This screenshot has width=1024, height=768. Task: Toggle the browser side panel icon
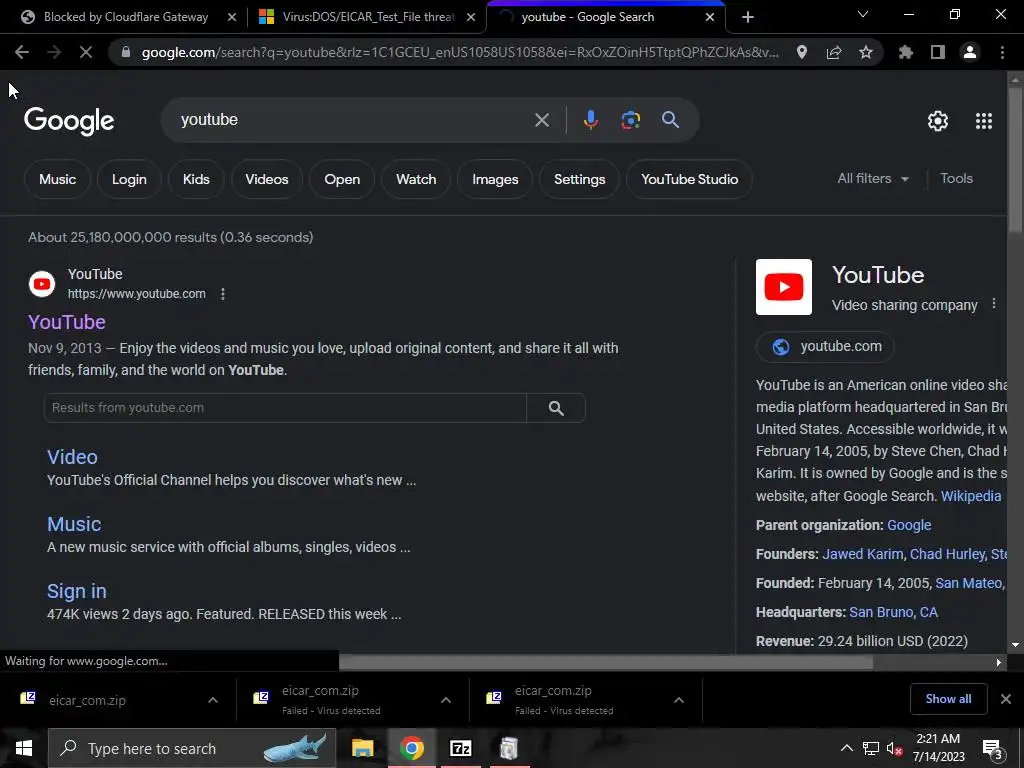pyautogui.click(x=938, y=52)
